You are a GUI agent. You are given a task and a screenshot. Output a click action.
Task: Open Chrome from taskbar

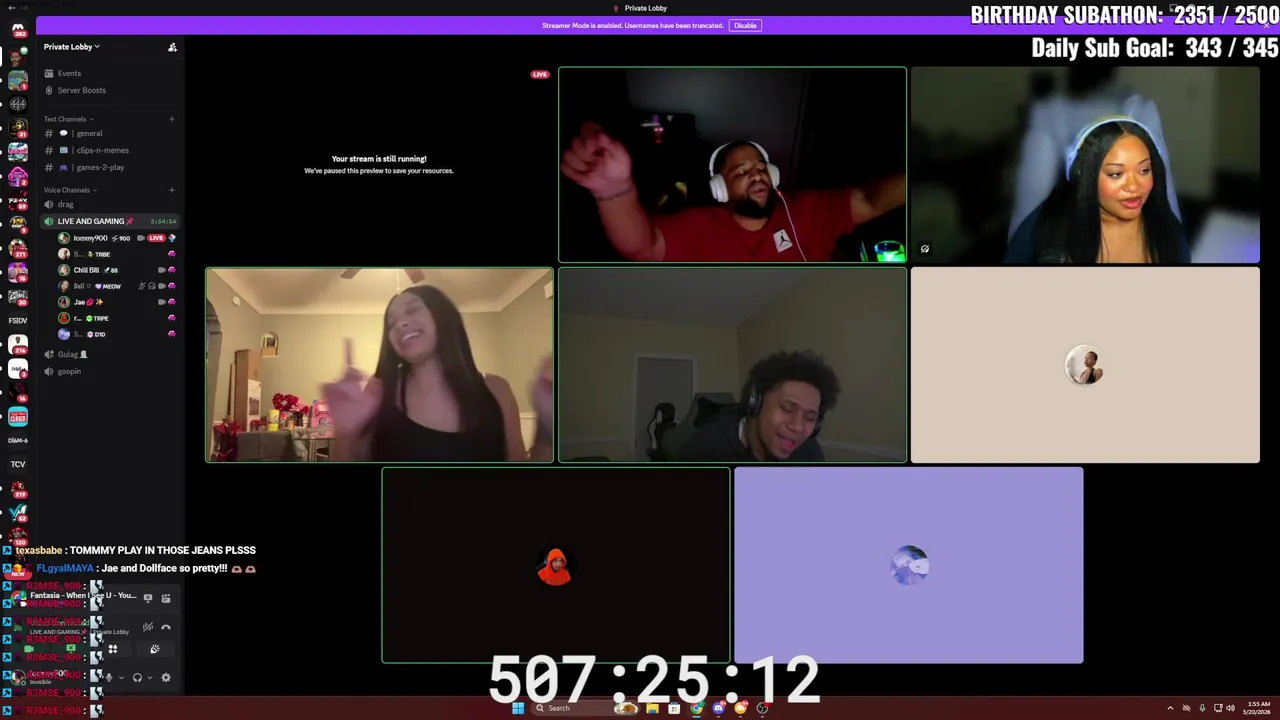click(x=696, y=708)
